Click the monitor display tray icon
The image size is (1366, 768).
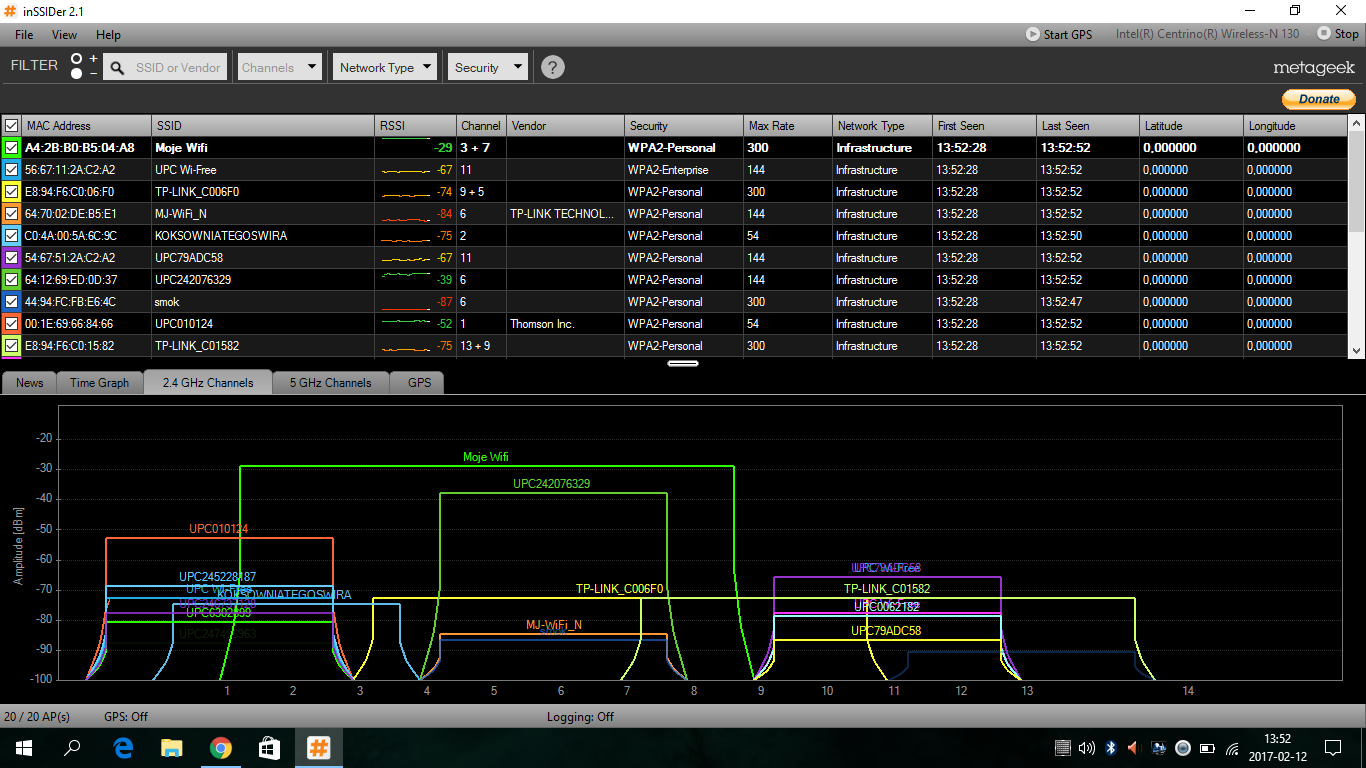point(1159,748)
